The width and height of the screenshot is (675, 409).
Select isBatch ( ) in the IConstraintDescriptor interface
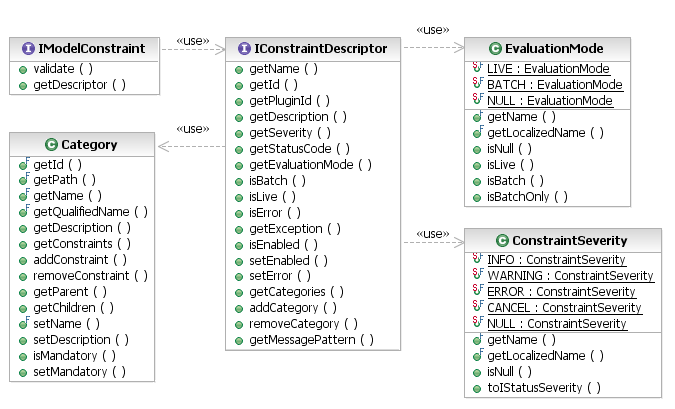pyautogui.click(x=277, y=180)
